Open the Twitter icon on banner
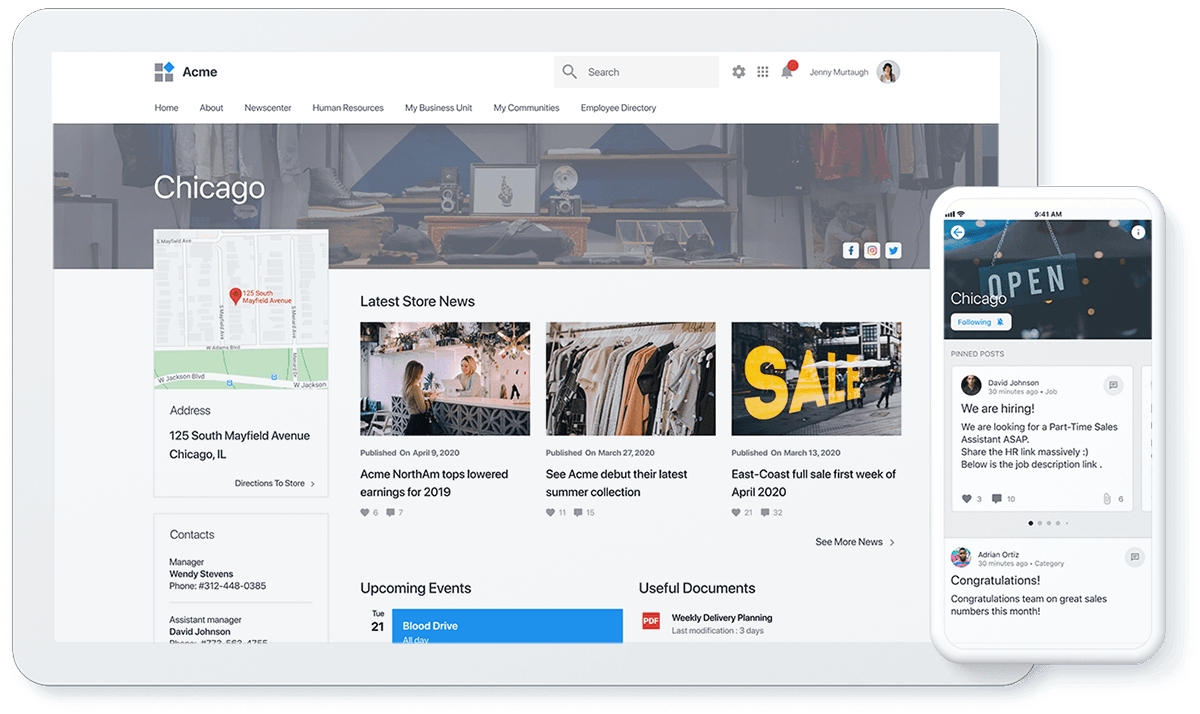This screenshot has width=1200, height=714. 893,251
